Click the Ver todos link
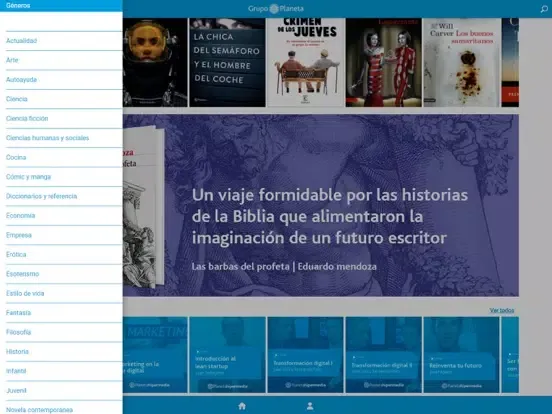Screen dimensions: 552x414 tap(502, 310)
